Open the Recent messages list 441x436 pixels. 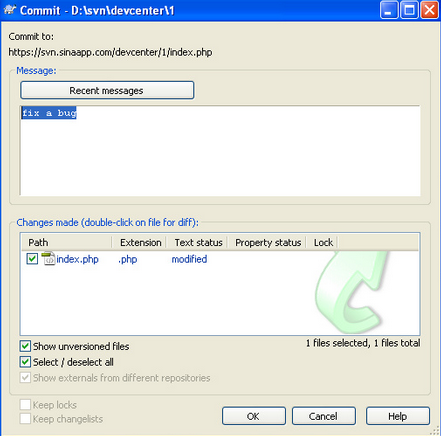click(x=107, y=90)
